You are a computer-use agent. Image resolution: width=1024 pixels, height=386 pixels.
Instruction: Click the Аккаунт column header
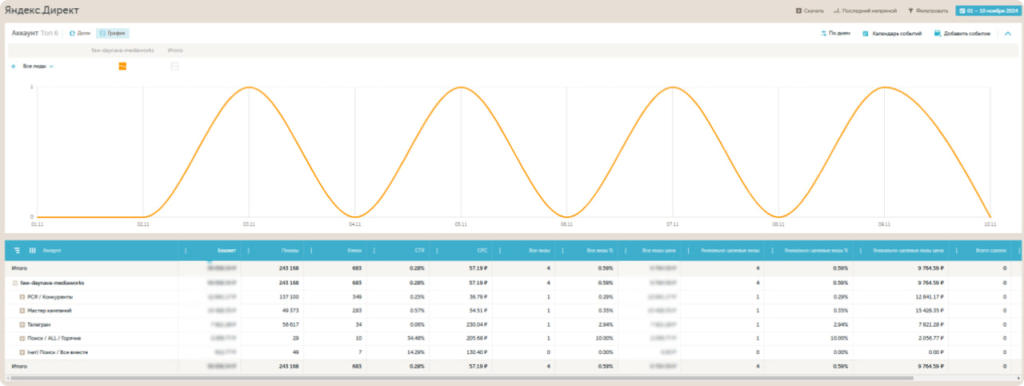pos(52,250)
